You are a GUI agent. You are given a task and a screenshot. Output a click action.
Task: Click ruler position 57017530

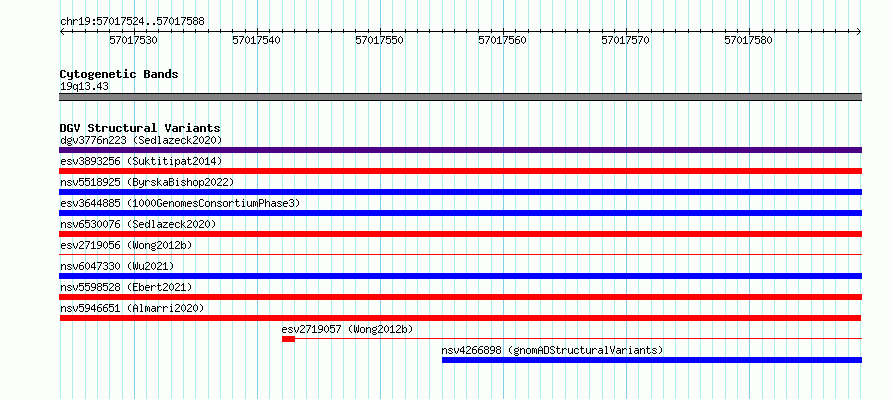(x=133, y=40)
